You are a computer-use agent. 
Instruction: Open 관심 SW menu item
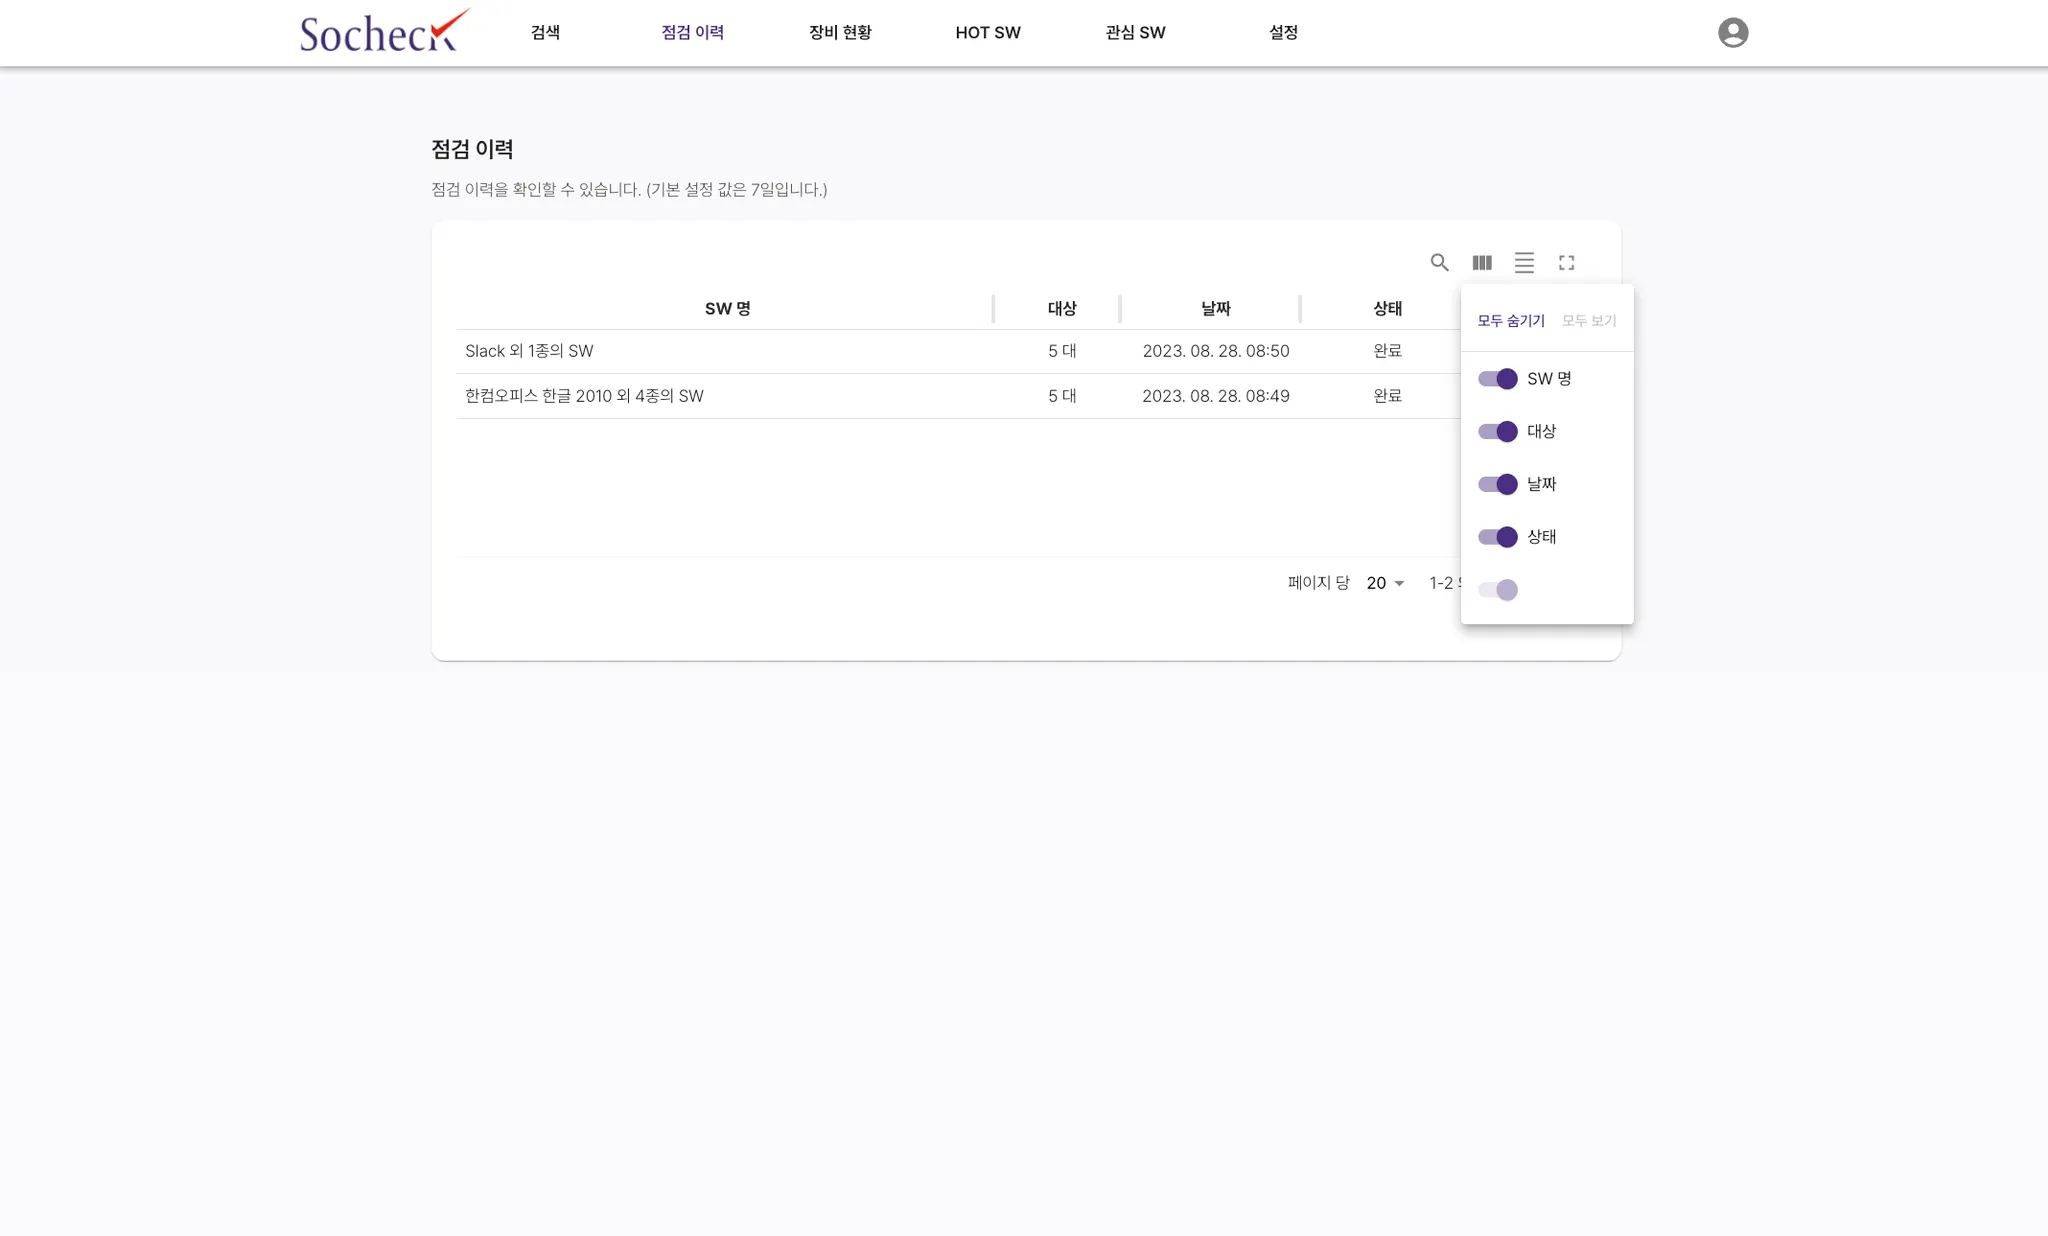click(x=1135, y=33)
